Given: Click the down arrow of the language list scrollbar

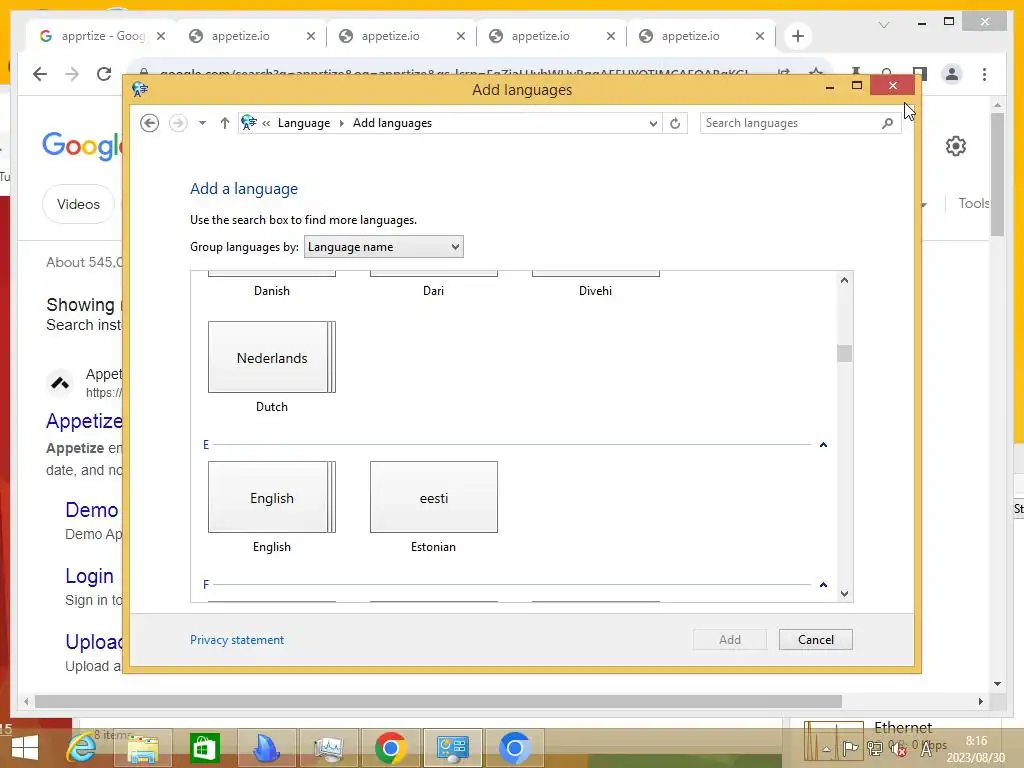Looking at the screenshot, I should [844, 594].
